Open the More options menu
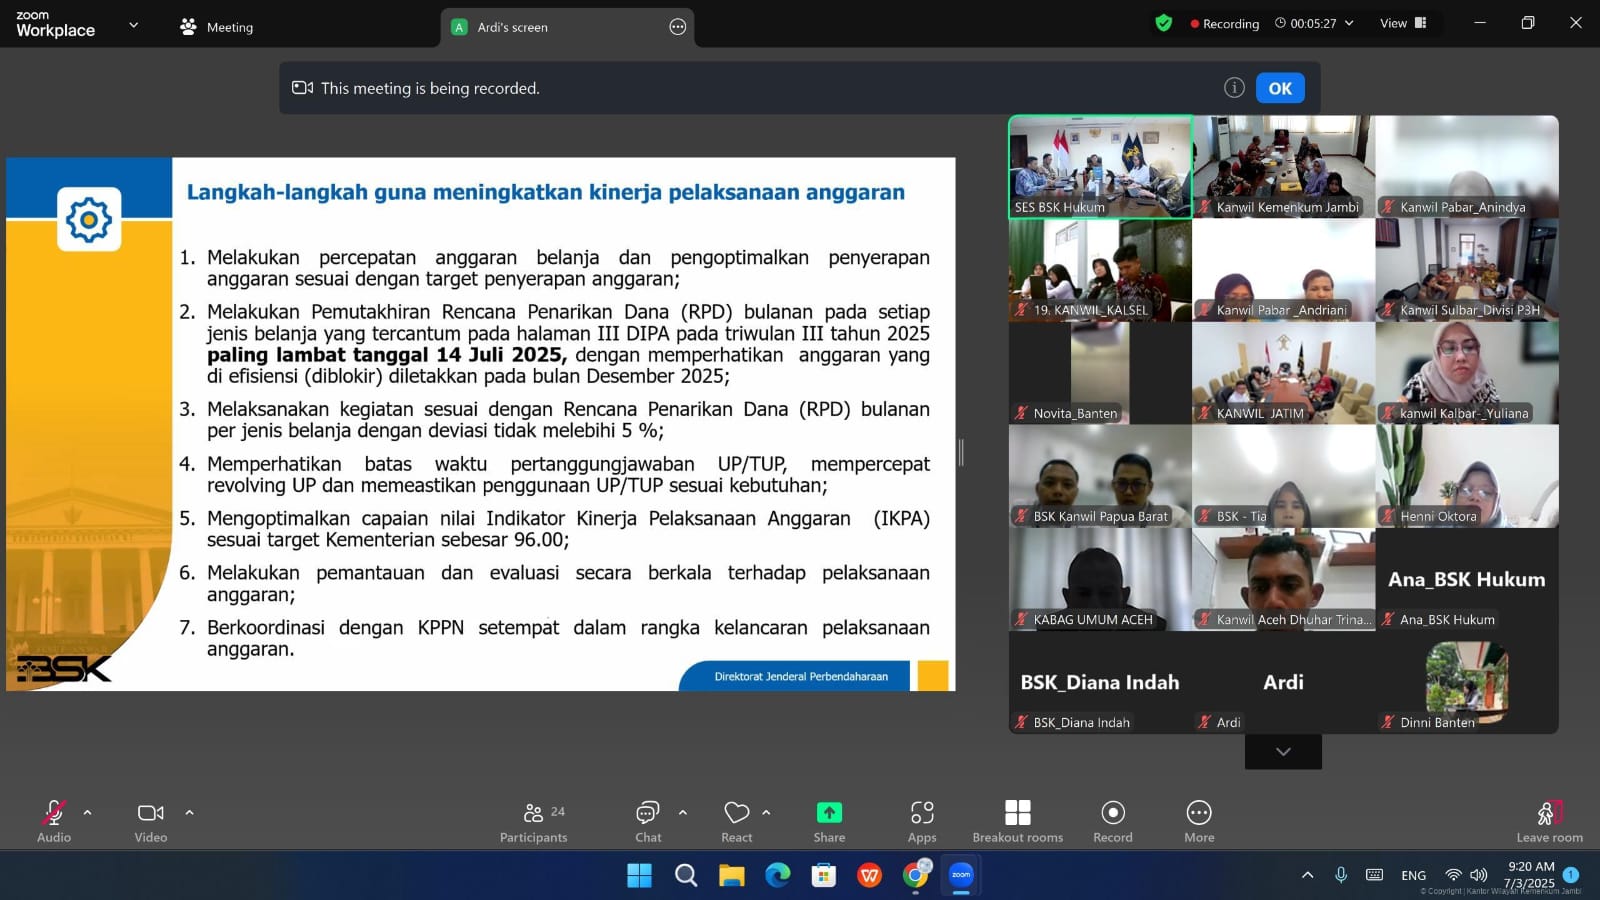This screenshot has width=1600, height=900. pos(1198,820)
